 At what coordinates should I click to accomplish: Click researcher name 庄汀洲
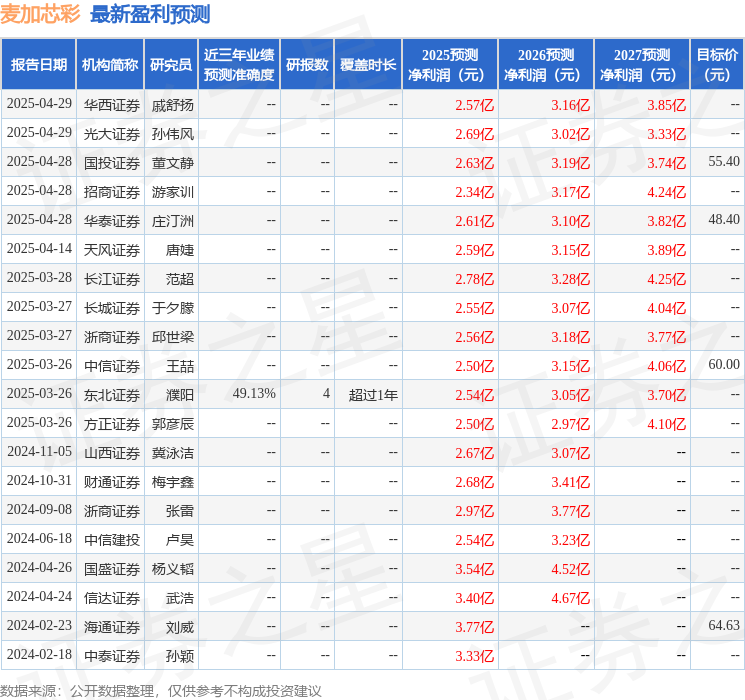[x=173, y=221]
